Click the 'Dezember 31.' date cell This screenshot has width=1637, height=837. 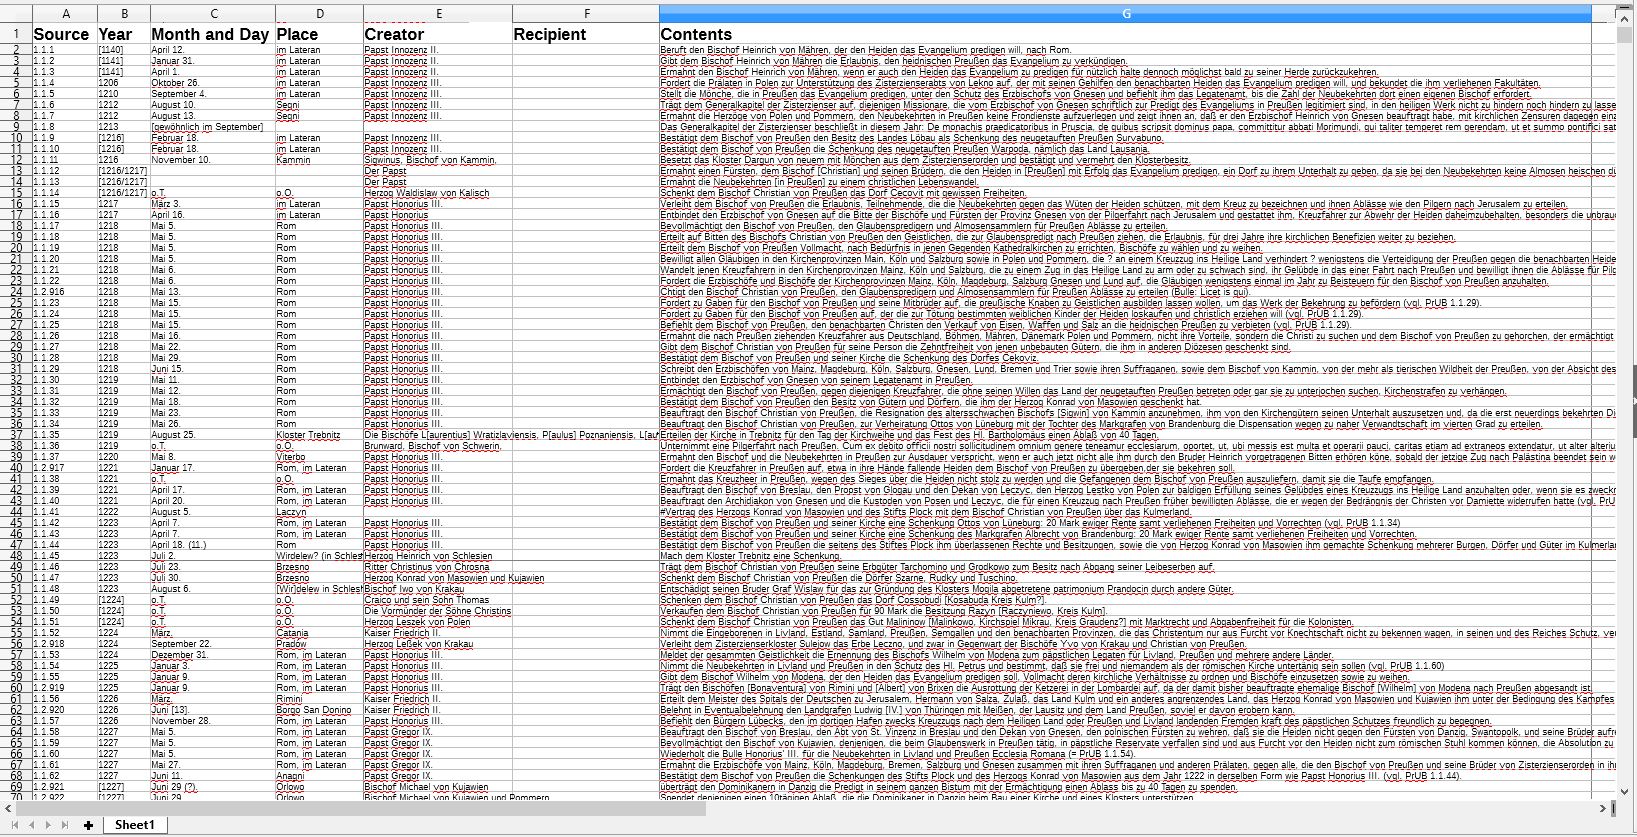tap(213, 655)
